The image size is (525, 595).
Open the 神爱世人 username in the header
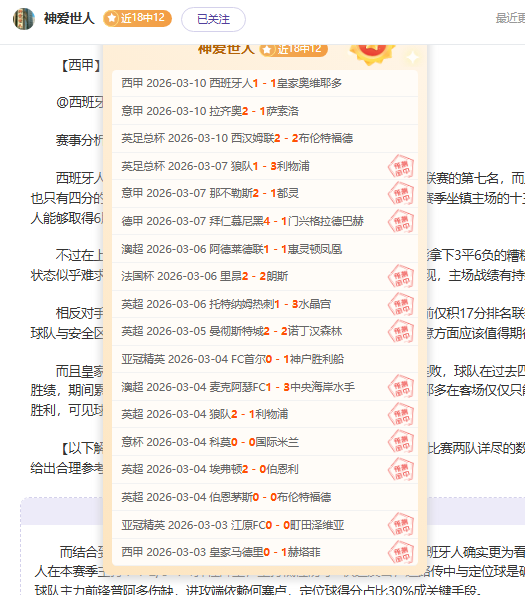(69, 18)
